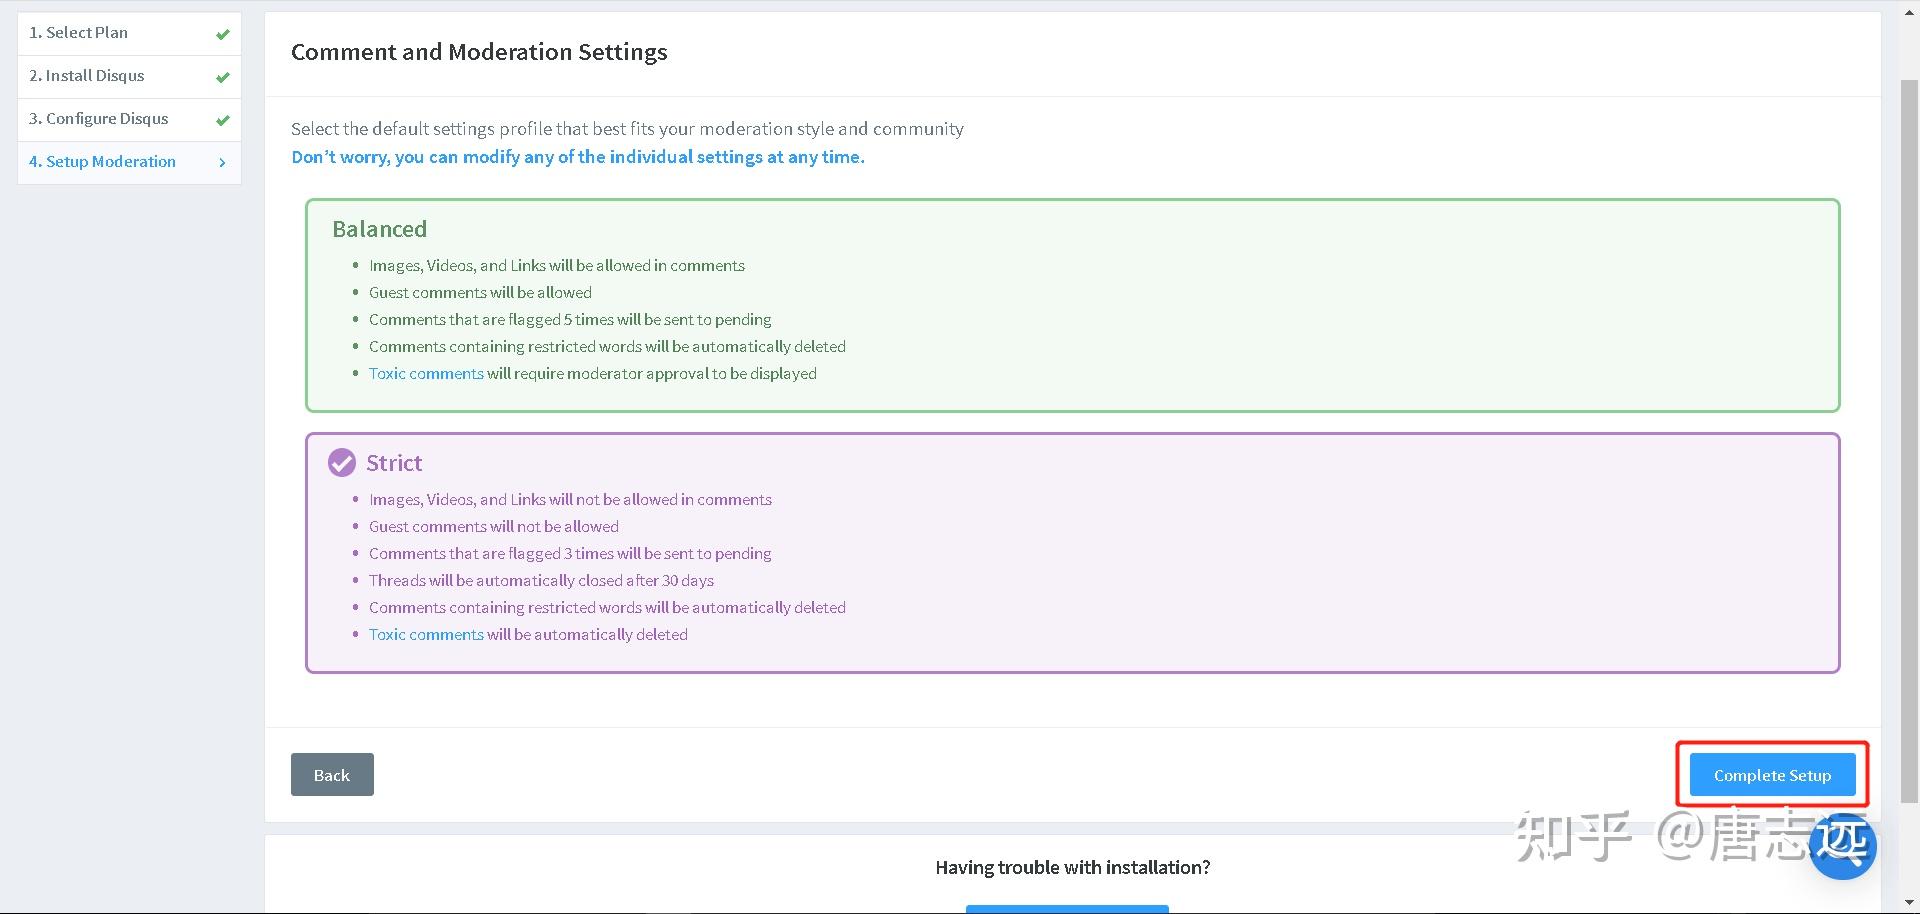Click checkmark beside Install Disqus step
Viewport: 1920px width, 914px height.
point(223,77)
